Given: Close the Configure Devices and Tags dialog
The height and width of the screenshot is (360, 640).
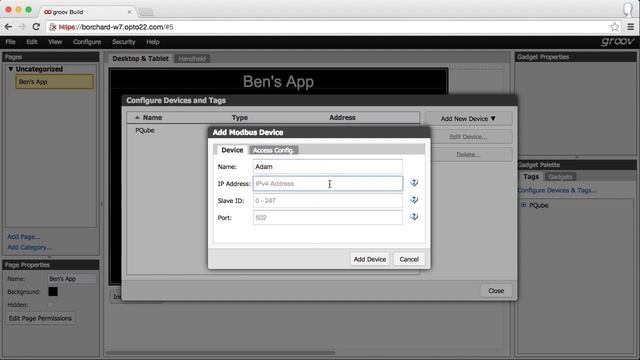Looking at the screenshot, I should point(496,291).
